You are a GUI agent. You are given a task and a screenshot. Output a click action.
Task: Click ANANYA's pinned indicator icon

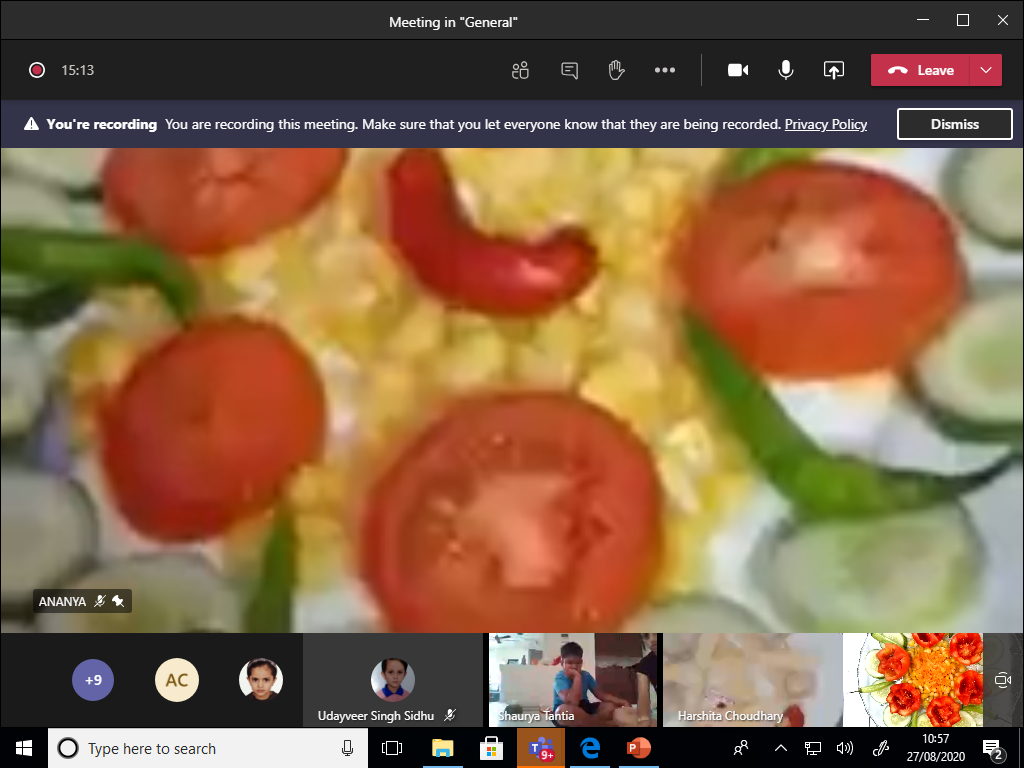coord(118,601)
